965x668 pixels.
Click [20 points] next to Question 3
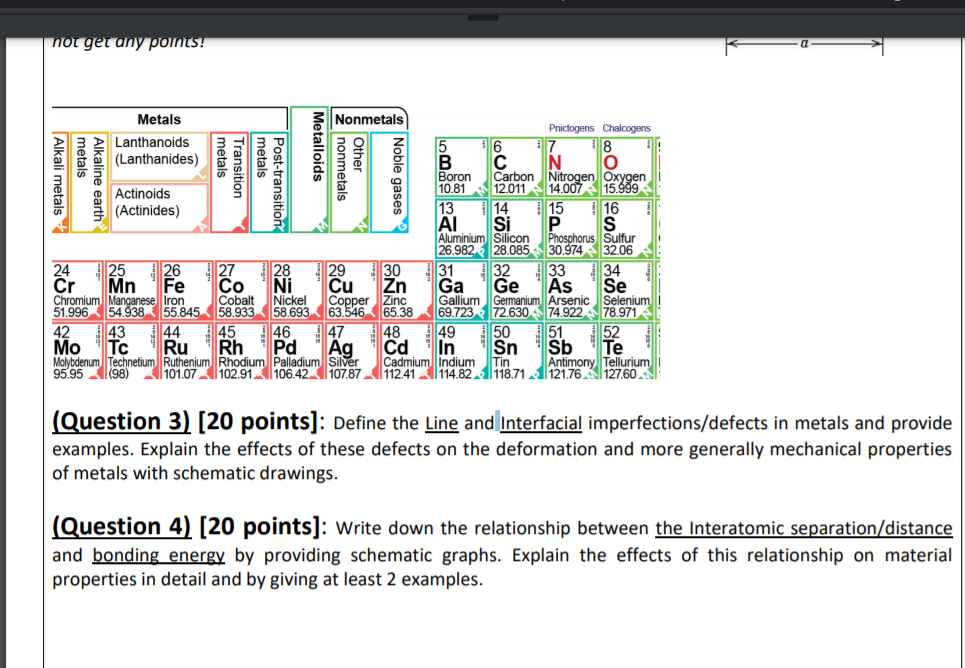257,422
